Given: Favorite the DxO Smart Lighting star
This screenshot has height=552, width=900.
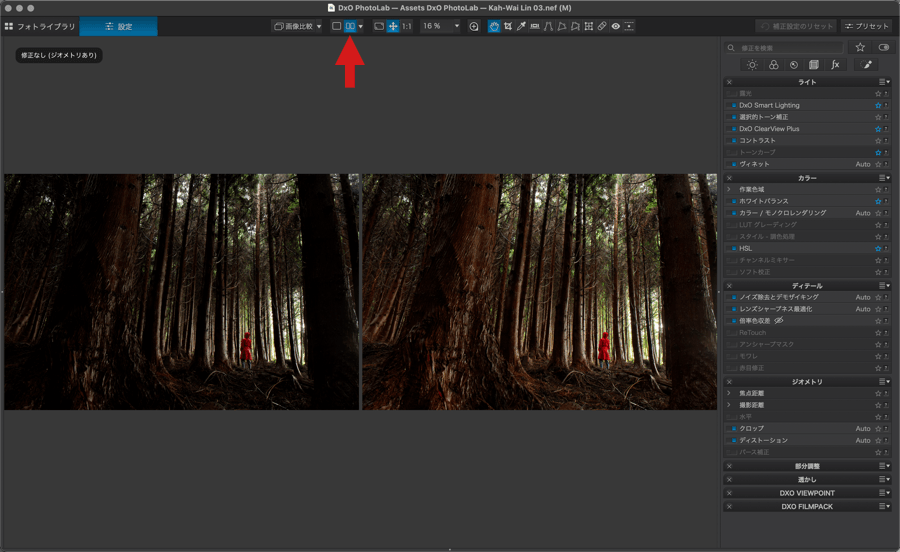Looking at the screenshot, I should [878, 106].
